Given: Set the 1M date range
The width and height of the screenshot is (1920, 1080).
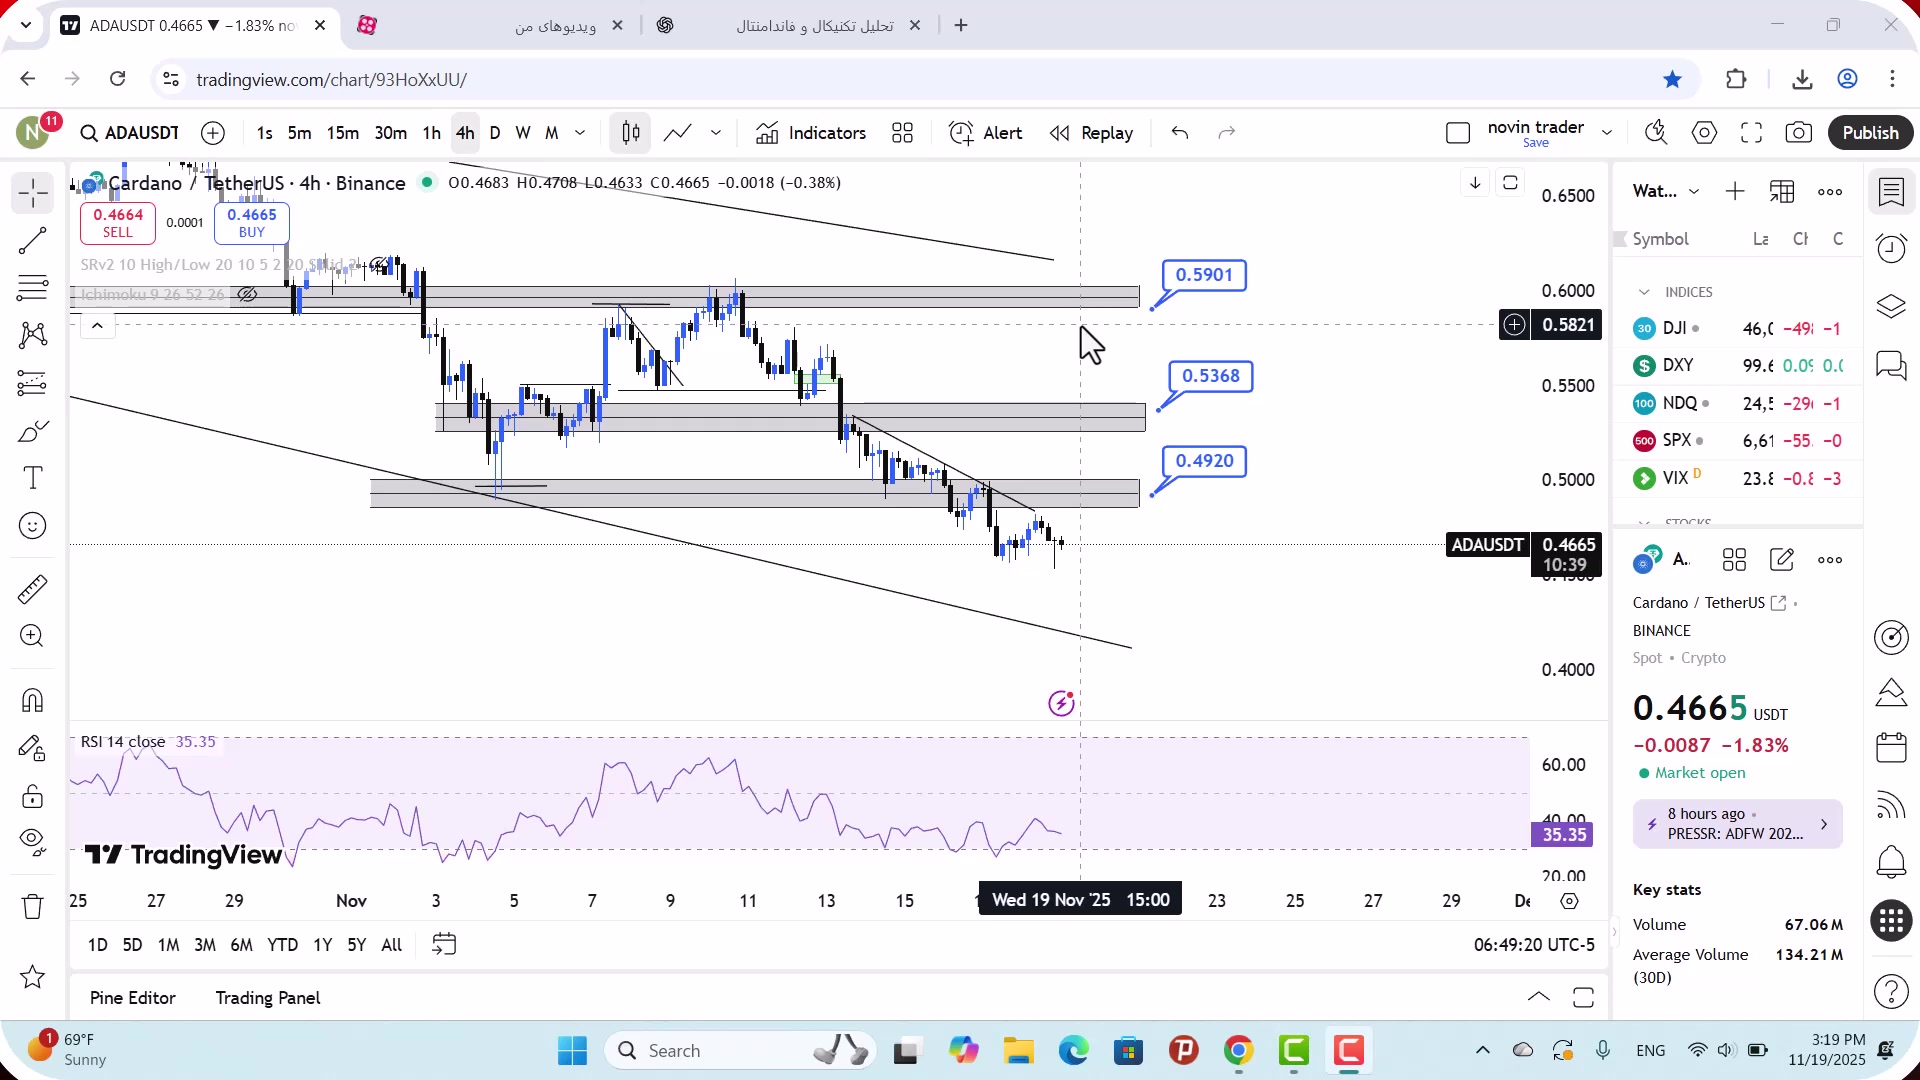Looking at the screenshot, I should [168, 945].
